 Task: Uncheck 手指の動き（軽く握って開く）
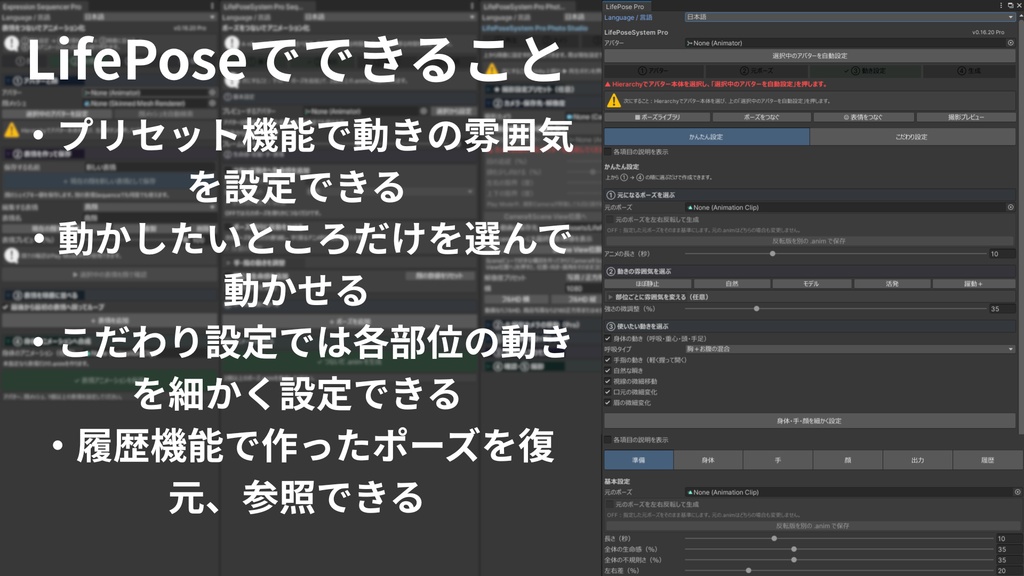coord(608,360)
